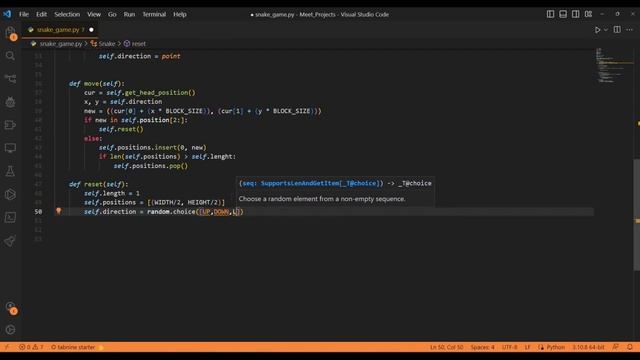Click the lightbulb quick-fix icon on line 50
This screenshot has width=640, height=360.
tap(58, 211)
